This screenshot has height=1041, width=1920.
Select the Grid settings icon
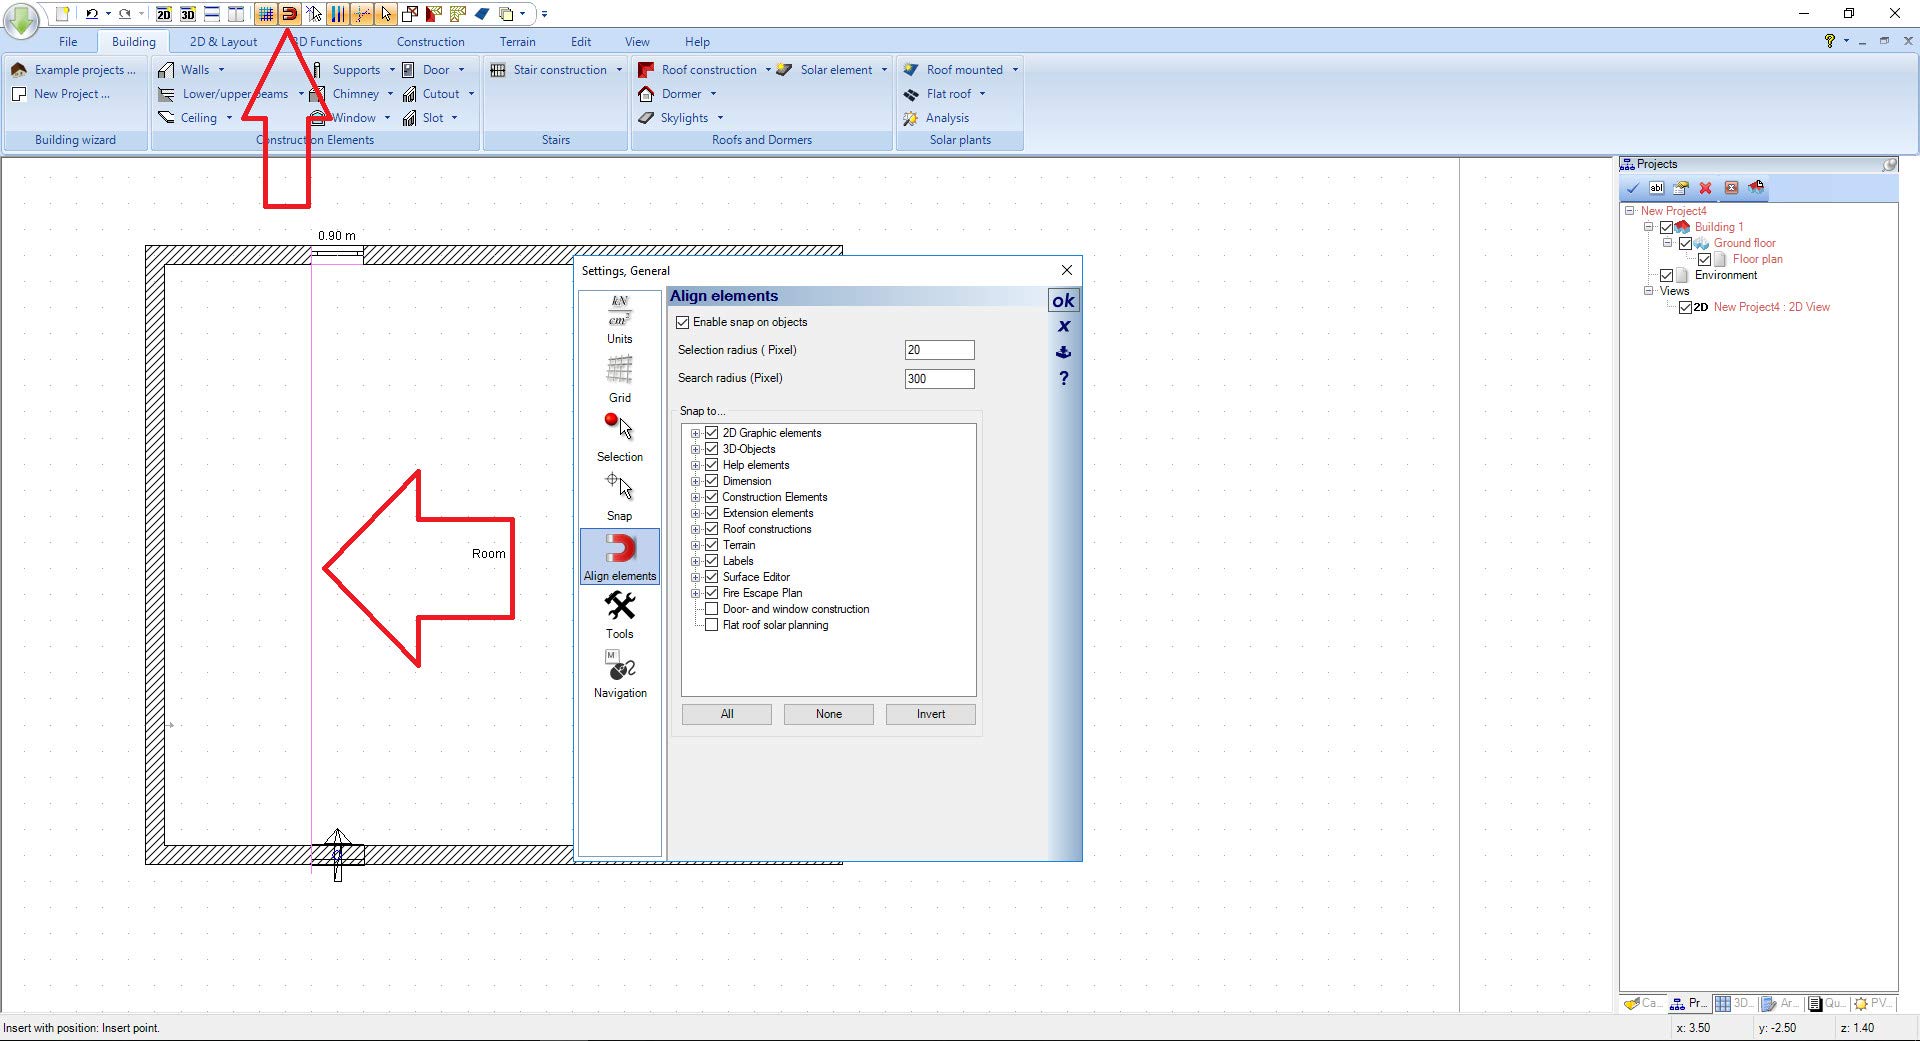tap(619, 378)
